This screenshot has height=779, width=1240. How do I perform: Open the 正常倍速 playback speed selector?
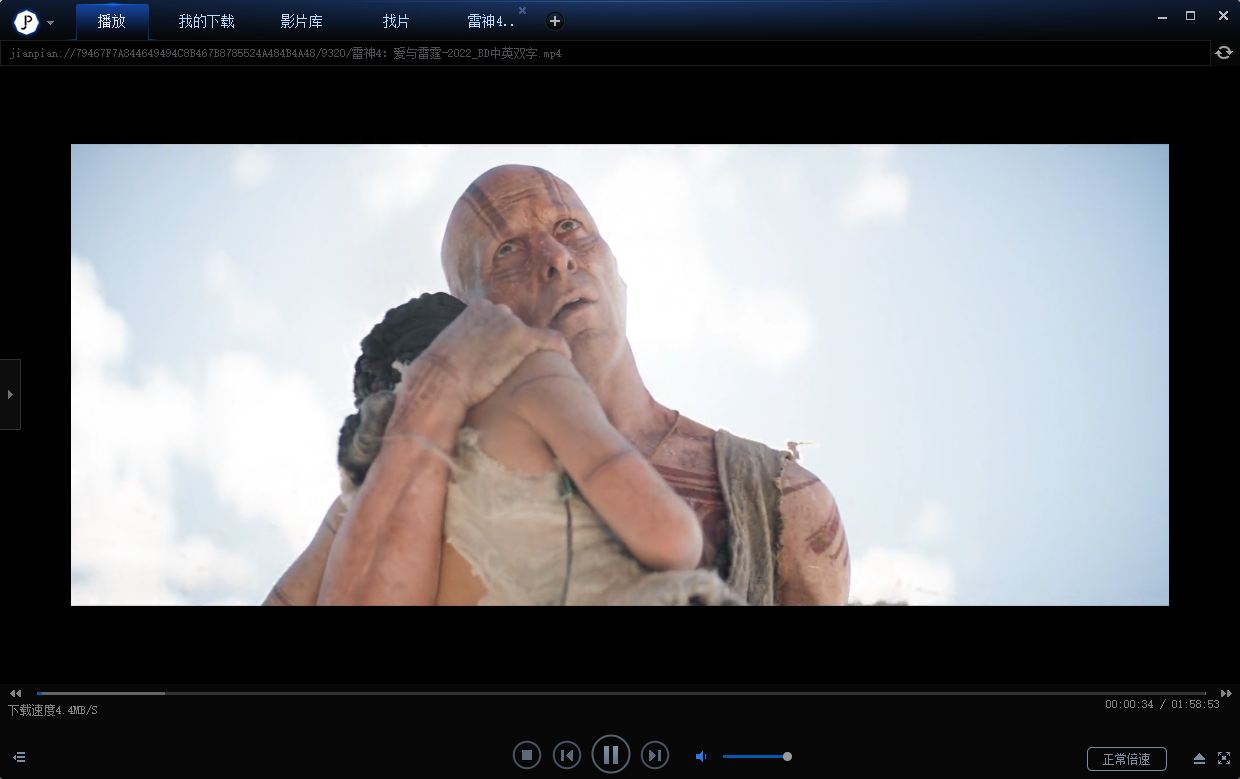(x=1126, y=759)
